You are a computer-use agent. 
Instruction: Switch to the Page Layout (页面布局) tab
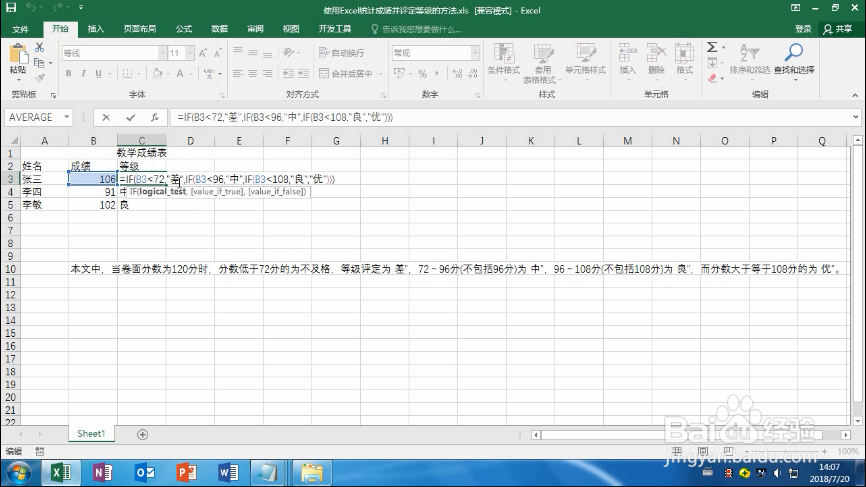pos(140,29)
